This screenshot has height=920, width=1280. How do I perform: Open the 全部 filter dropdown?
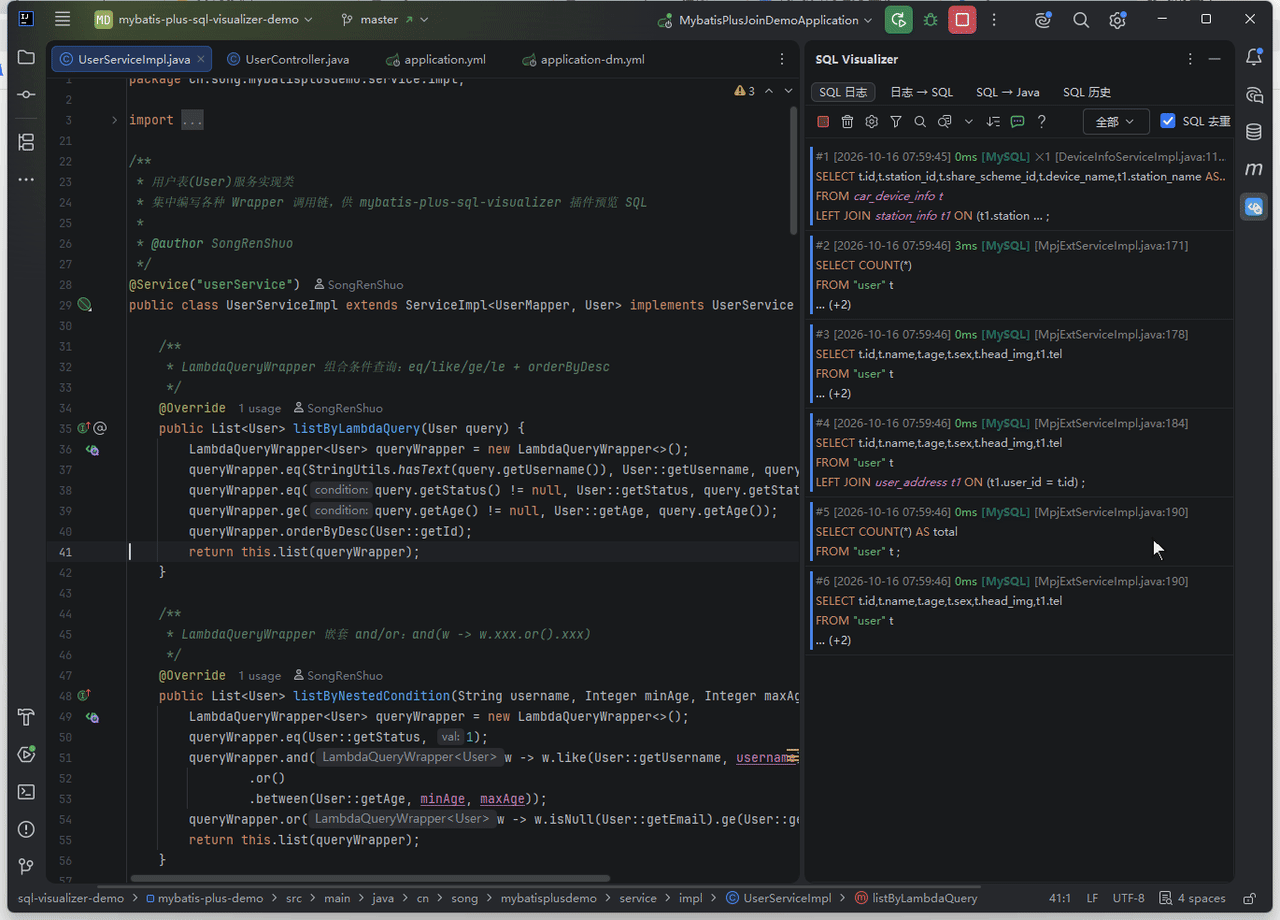pos(1115,122)
